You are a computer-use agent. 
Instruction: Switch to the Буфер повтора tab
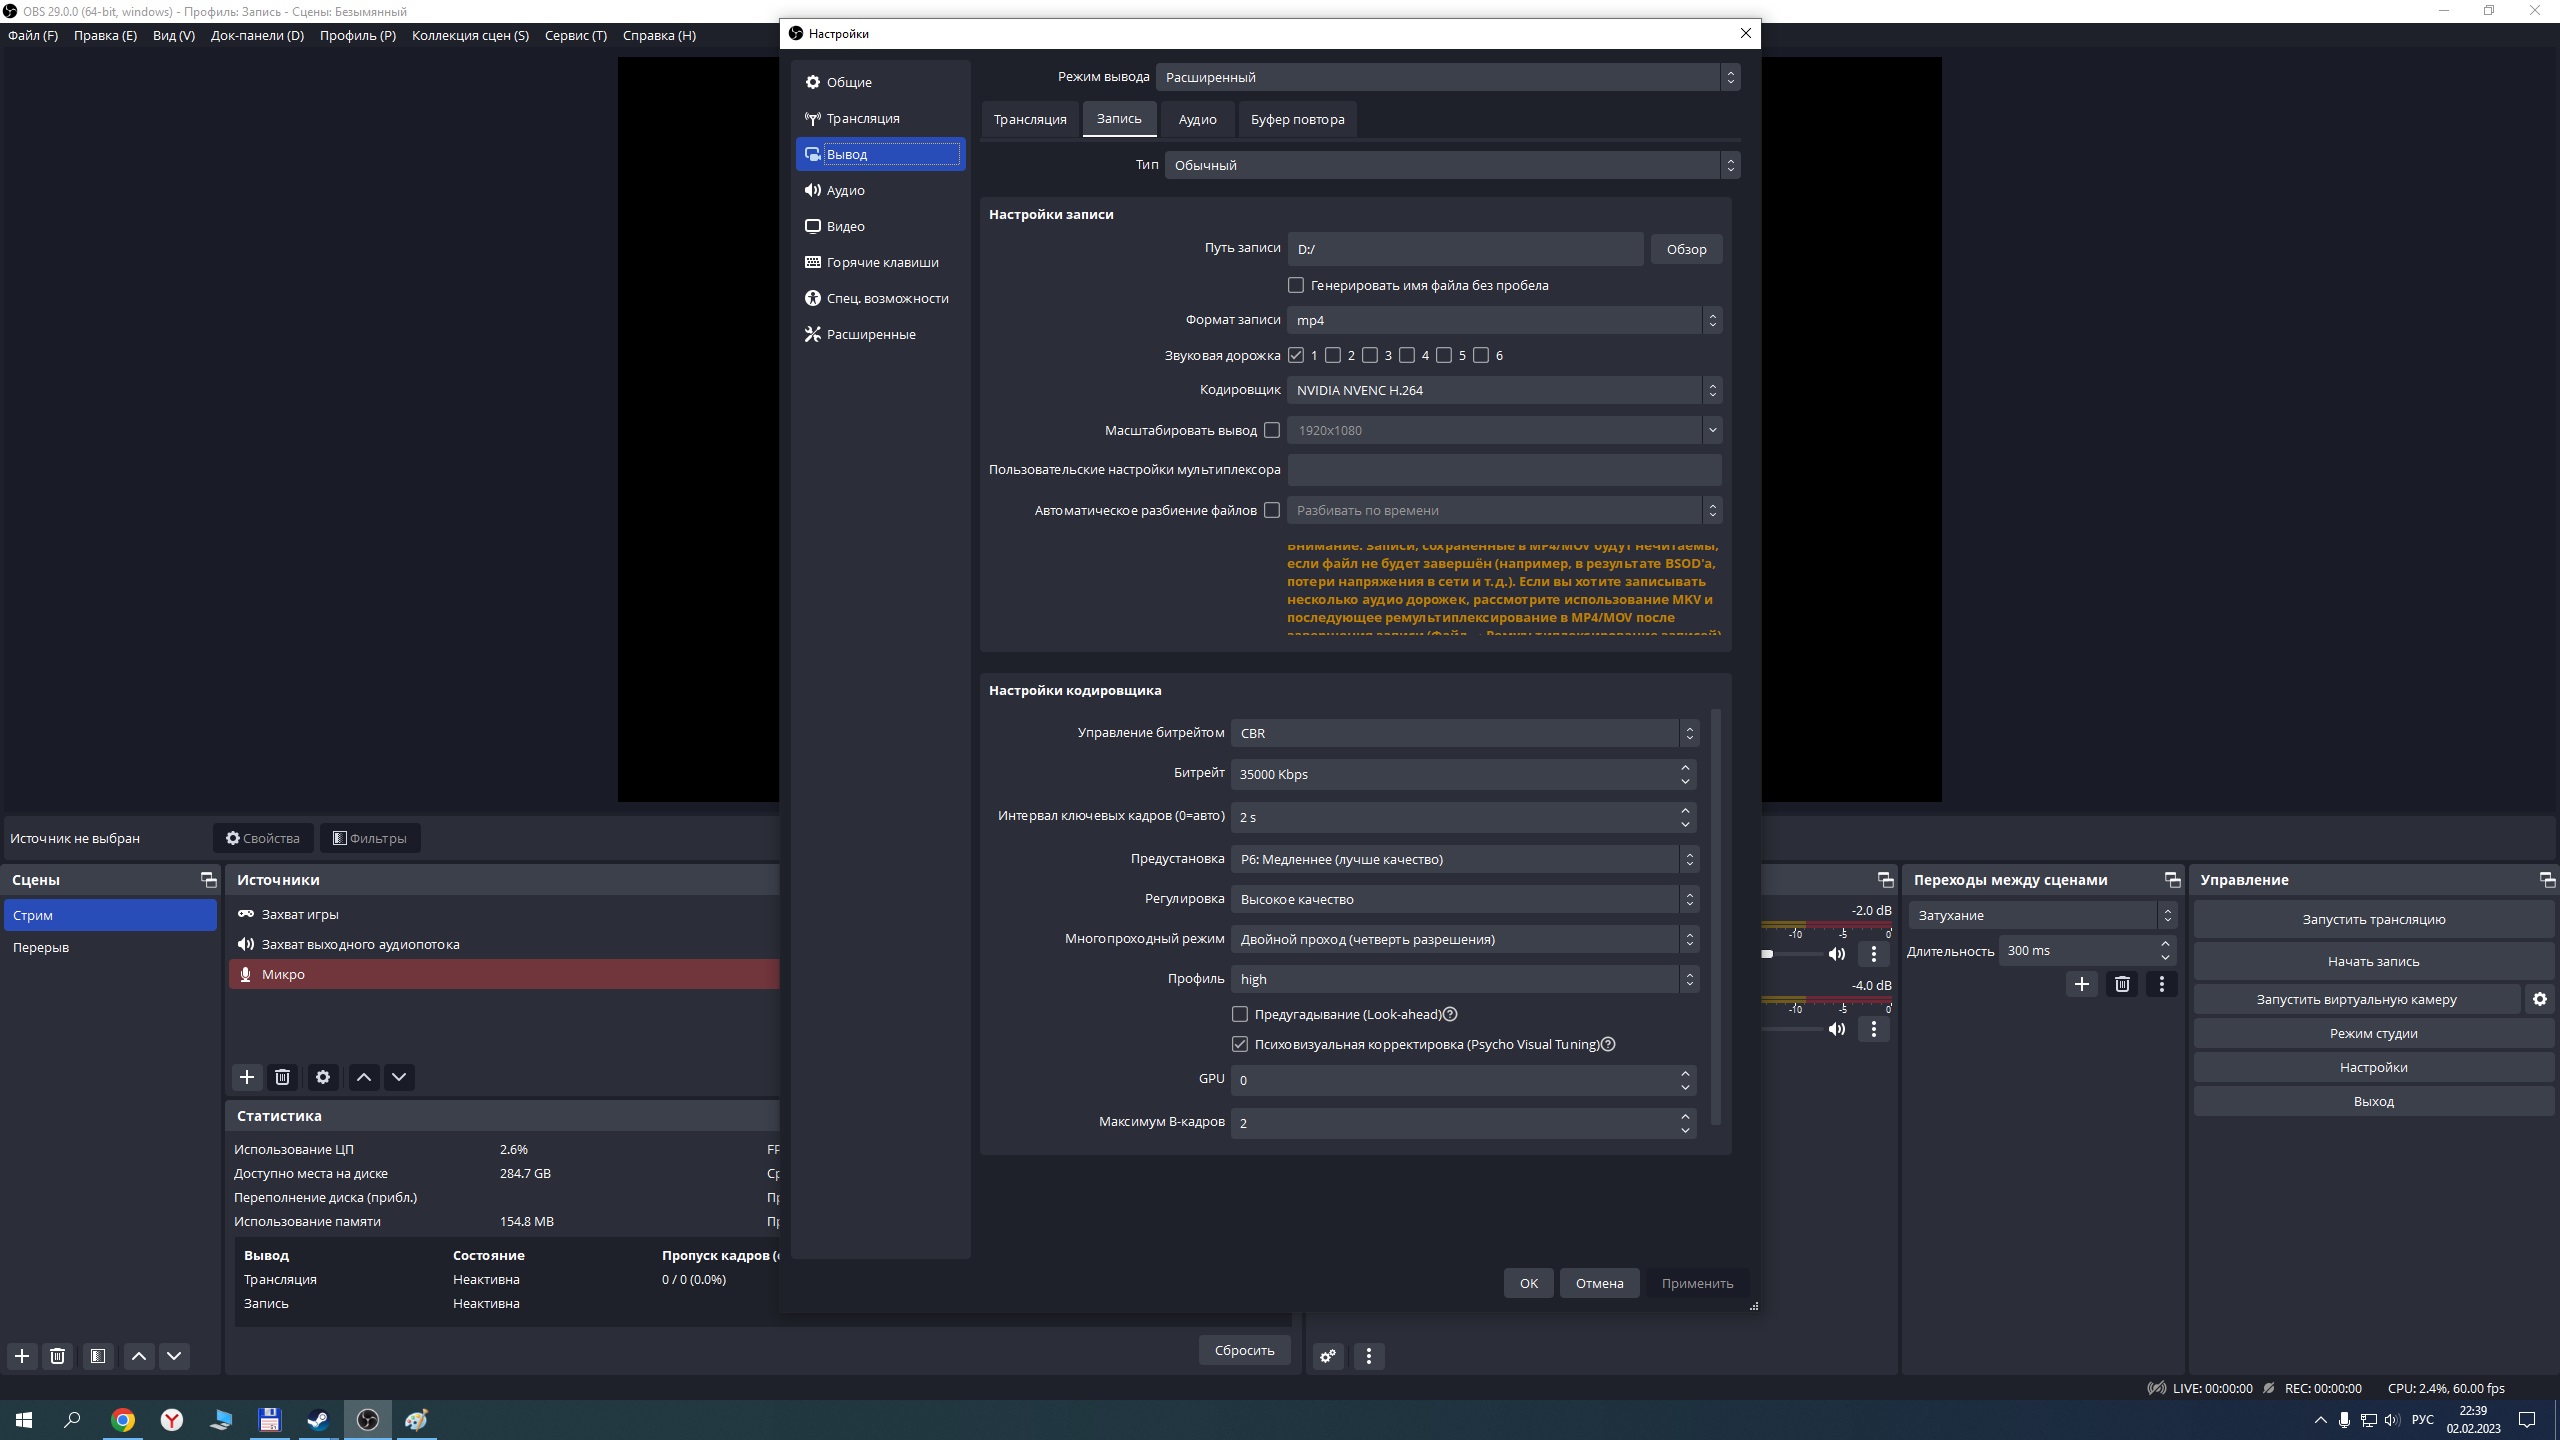tap(1297, 119)
